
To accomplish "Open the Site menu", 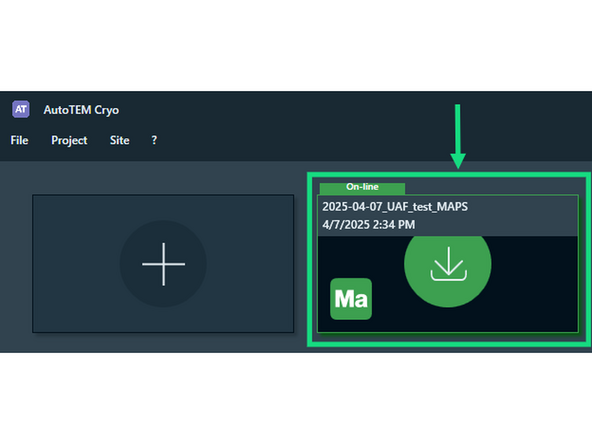I will pyautogui.click(x=119, y=140).
